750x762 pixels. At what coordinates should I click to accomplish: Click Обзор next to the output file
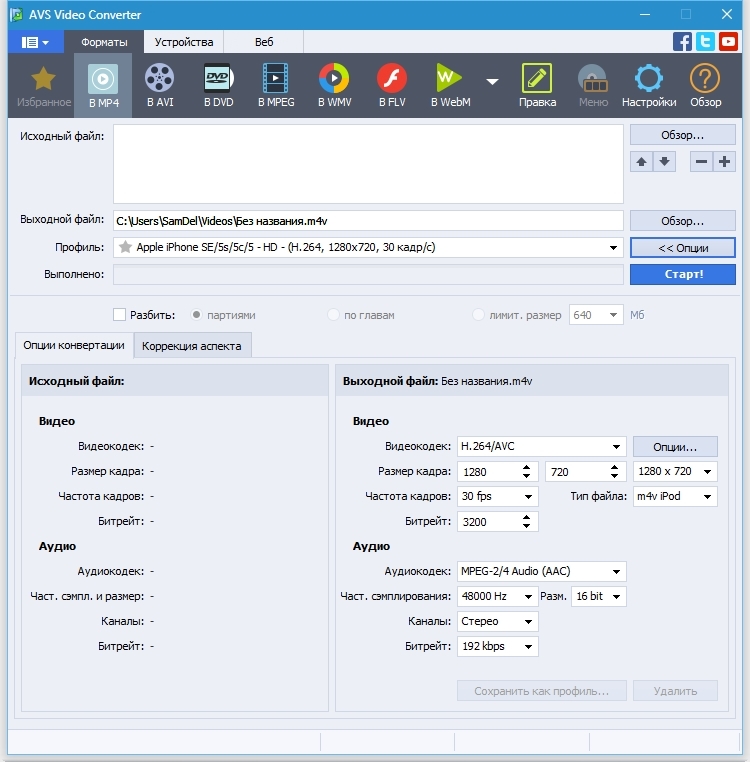682,220
